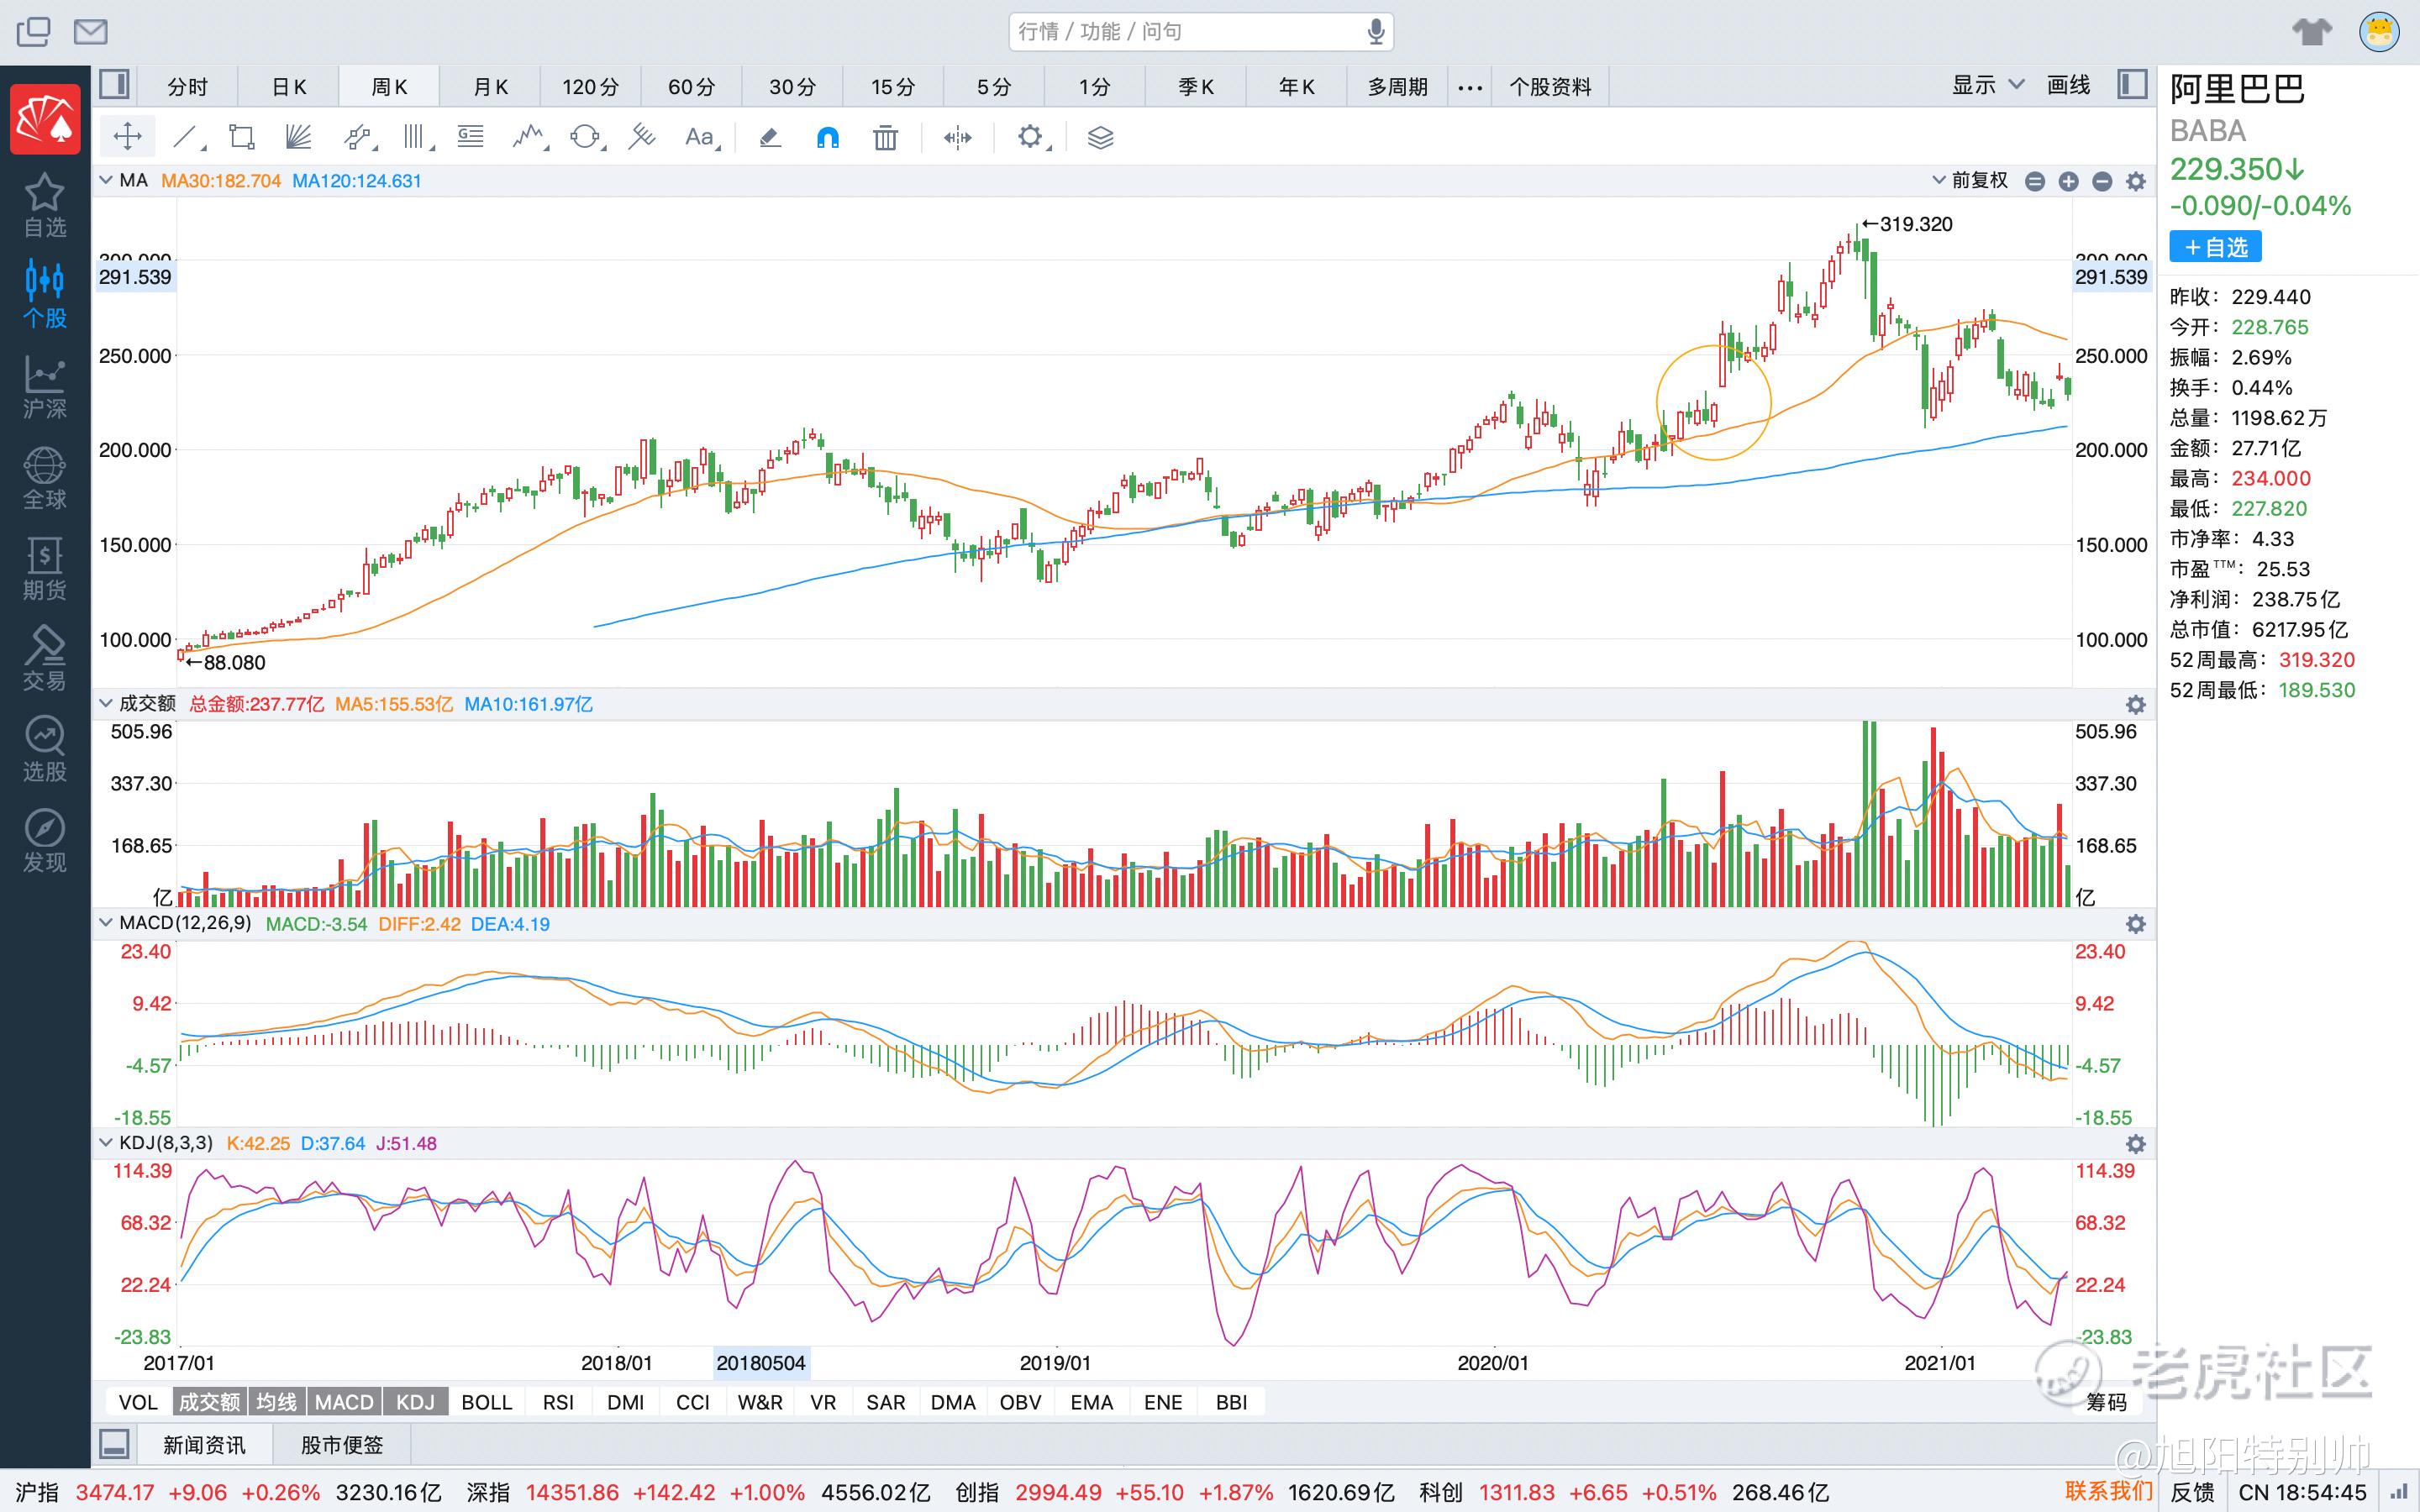Toggle the bottom panel collapse button
This screenshot has height=1512, width=2420.
point(114,1444)
